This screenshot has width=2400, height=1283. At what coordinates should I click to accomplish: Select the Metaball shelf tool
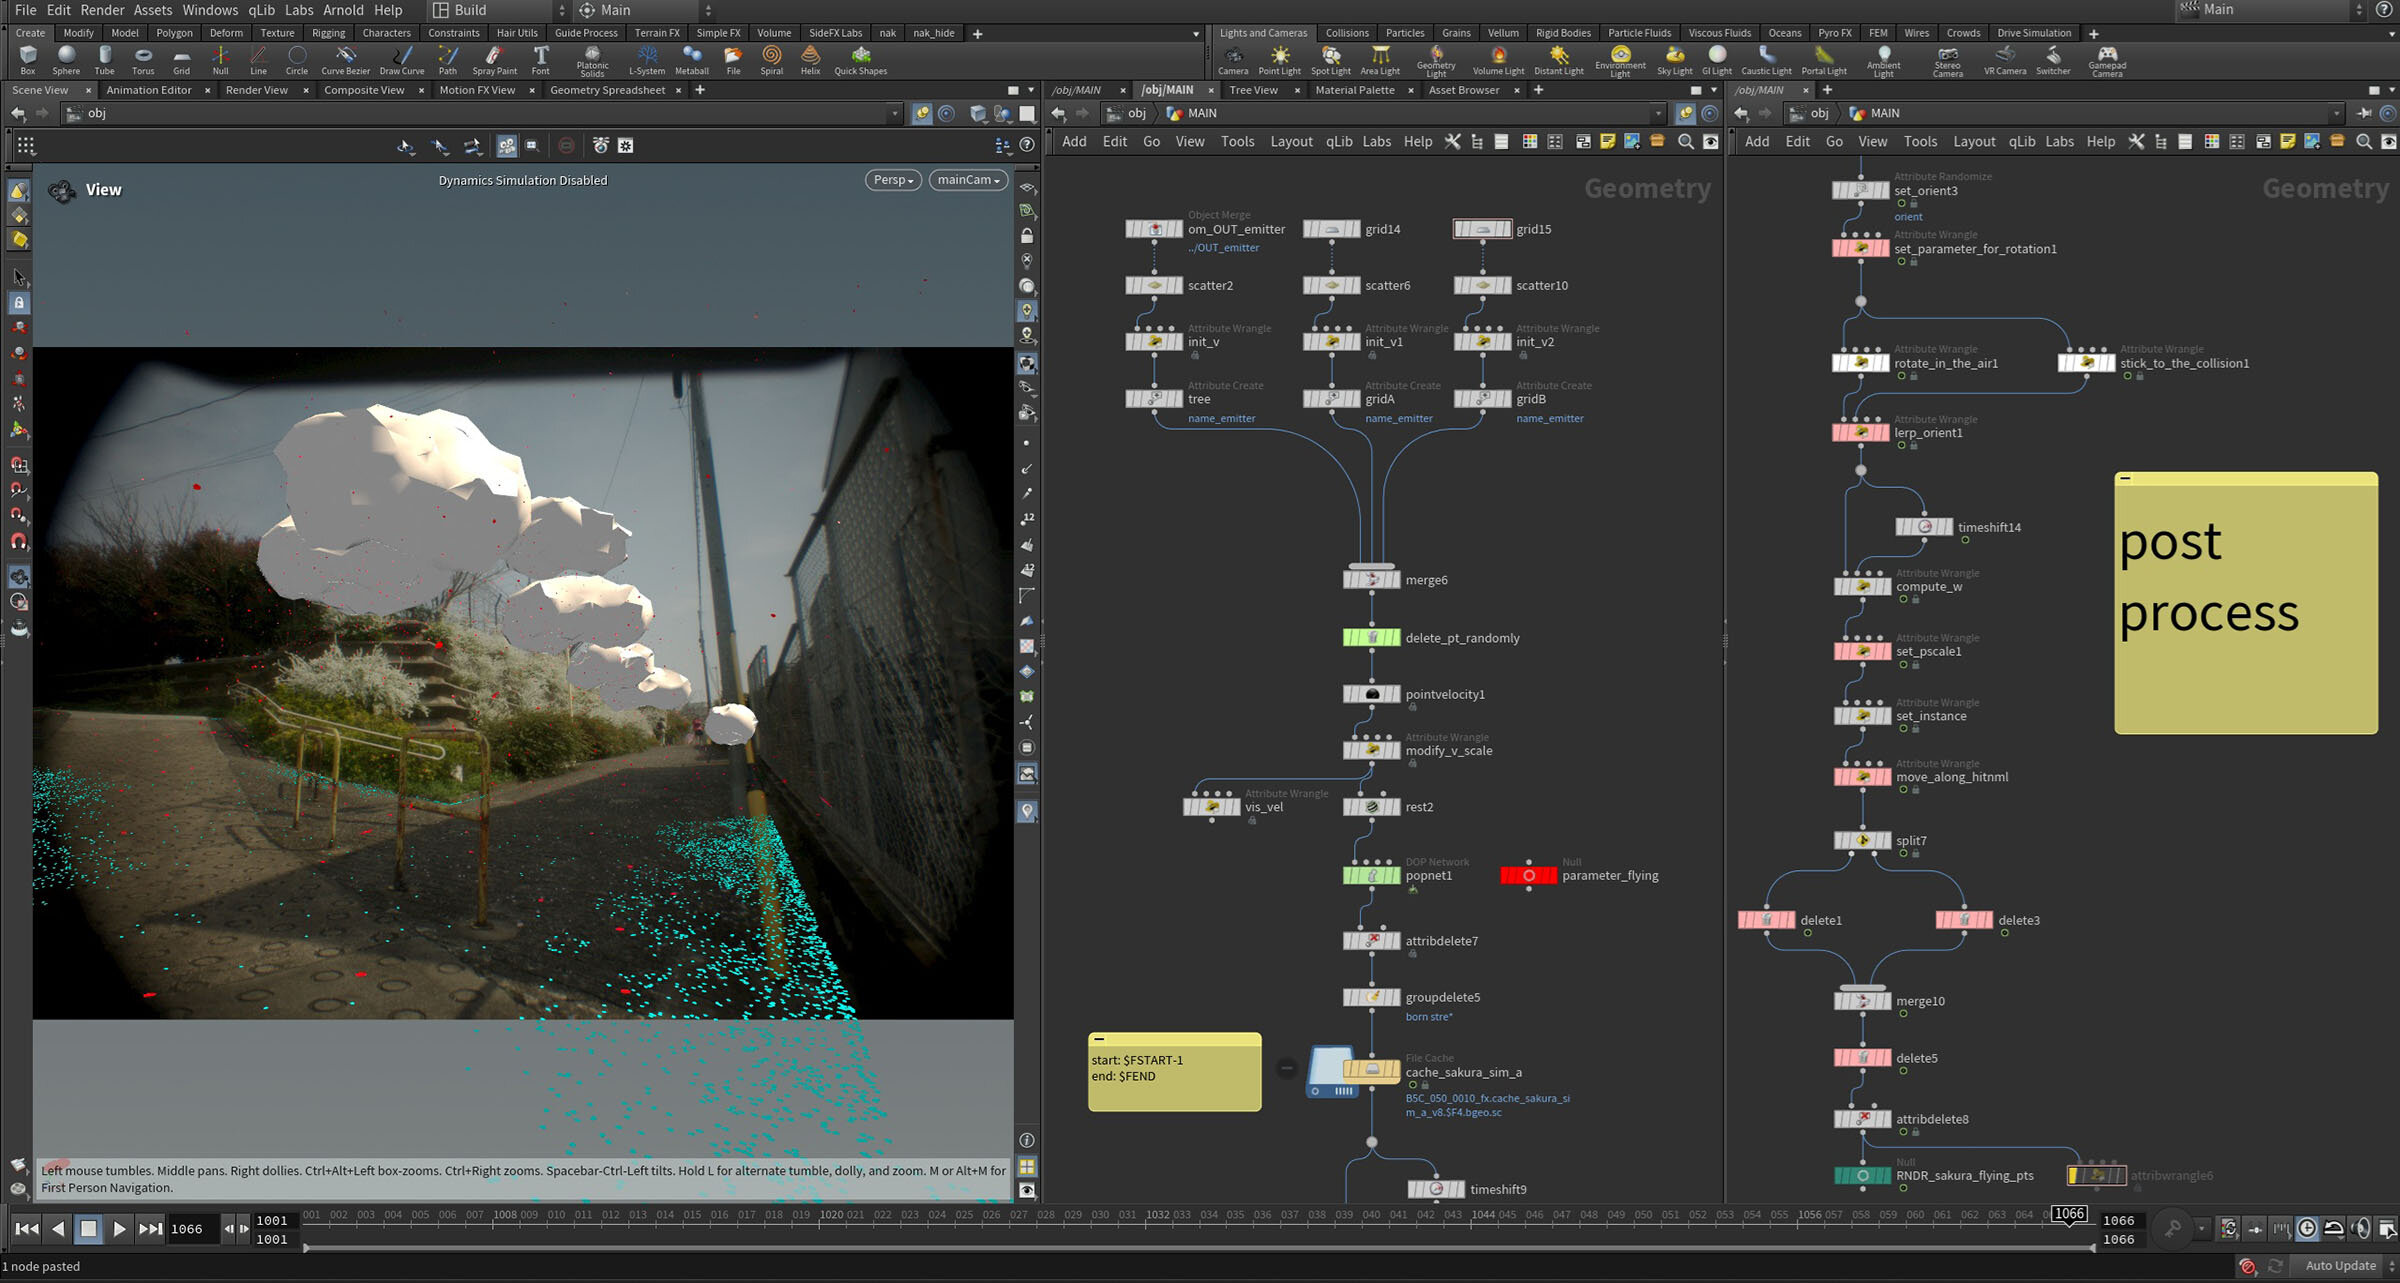(x=691, y=59)
